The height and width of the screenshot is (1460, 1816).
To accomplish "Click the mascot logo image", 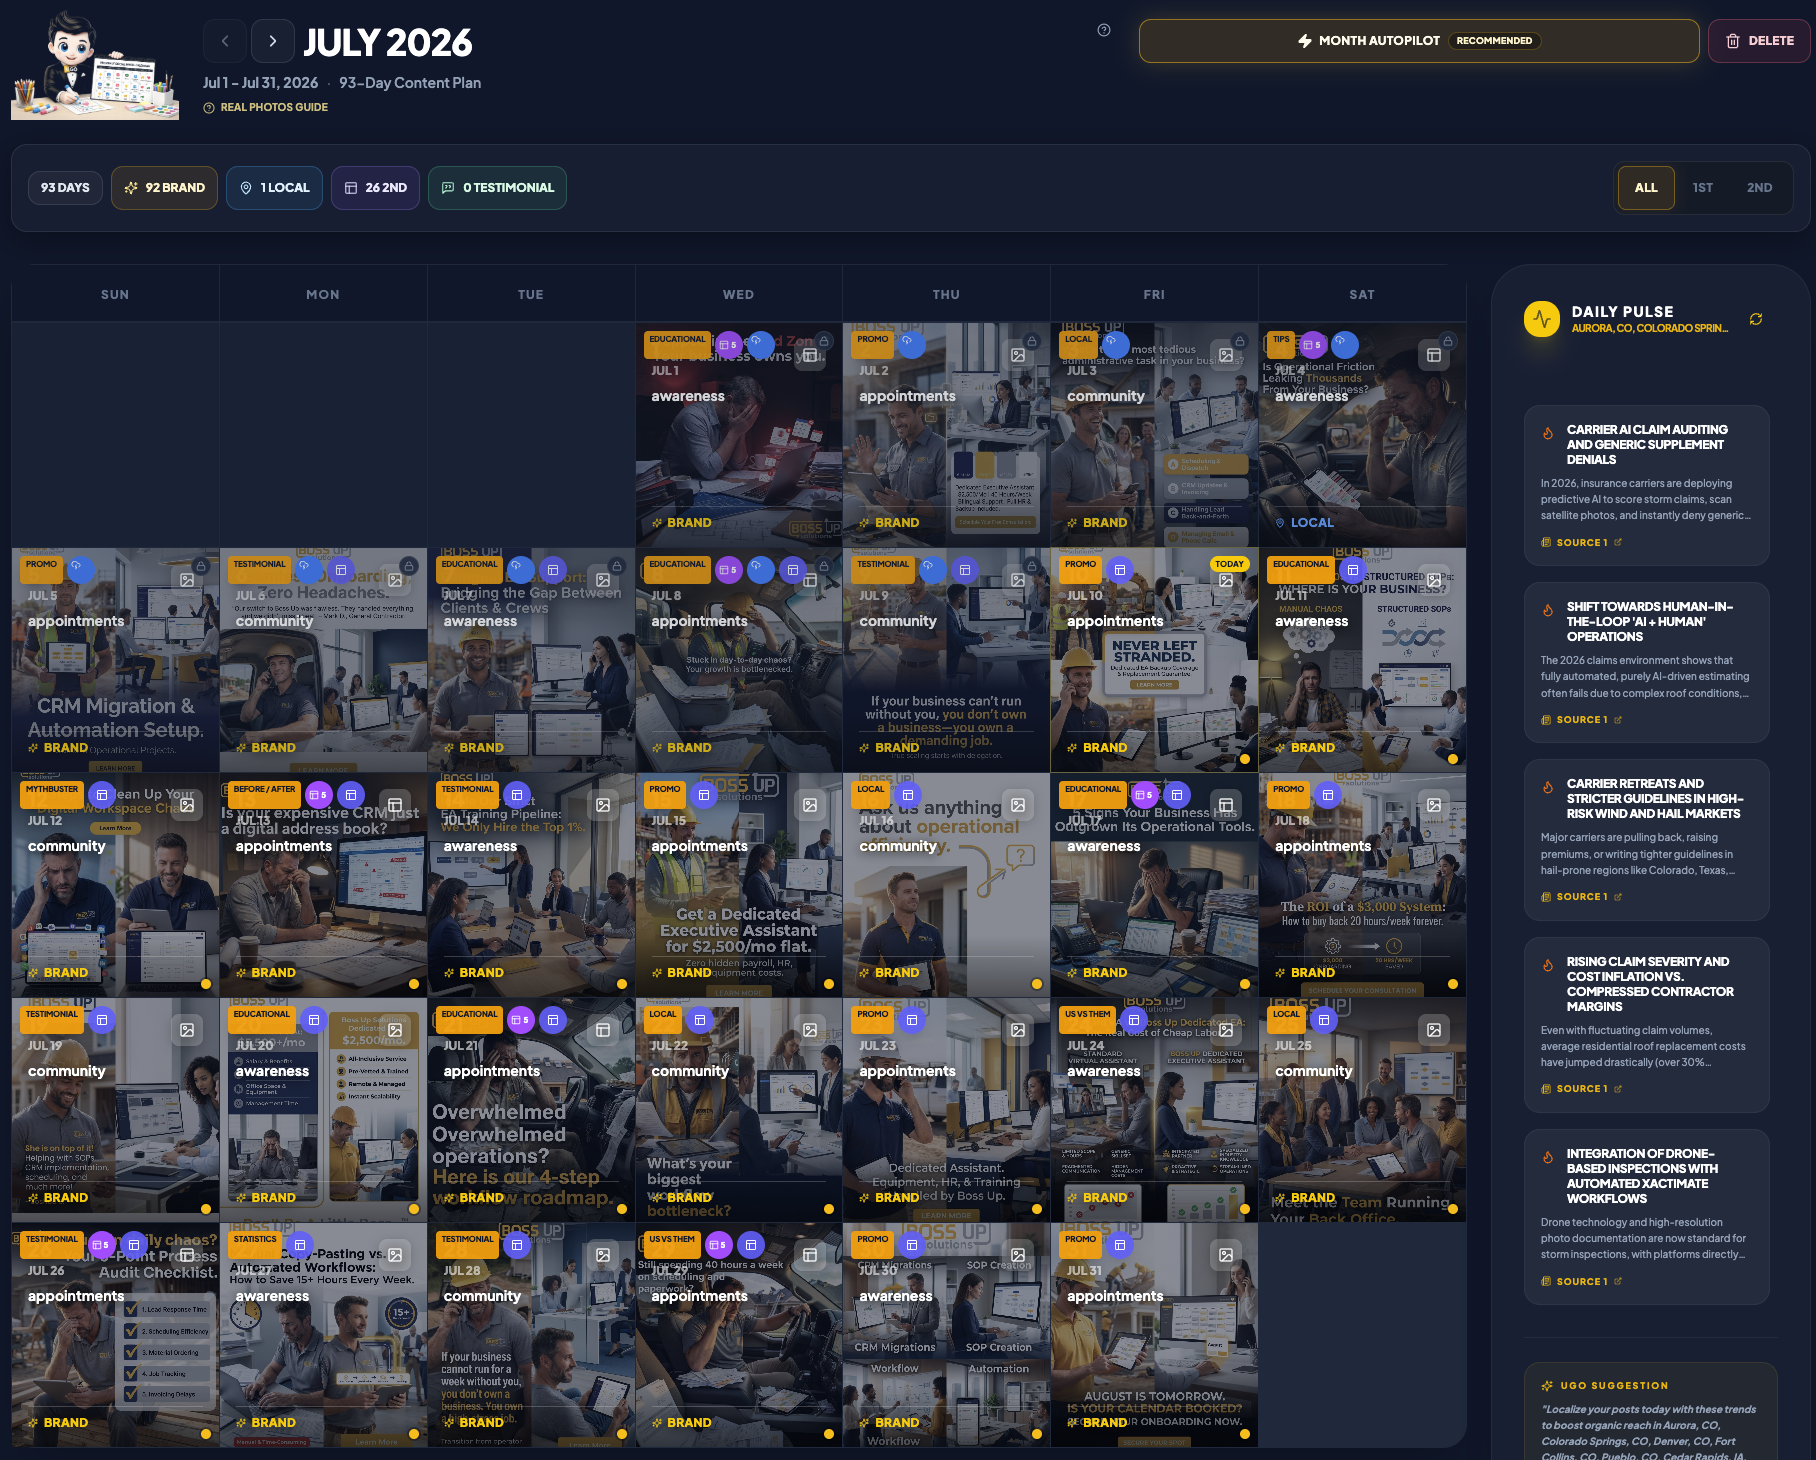I will coord(95,66).
